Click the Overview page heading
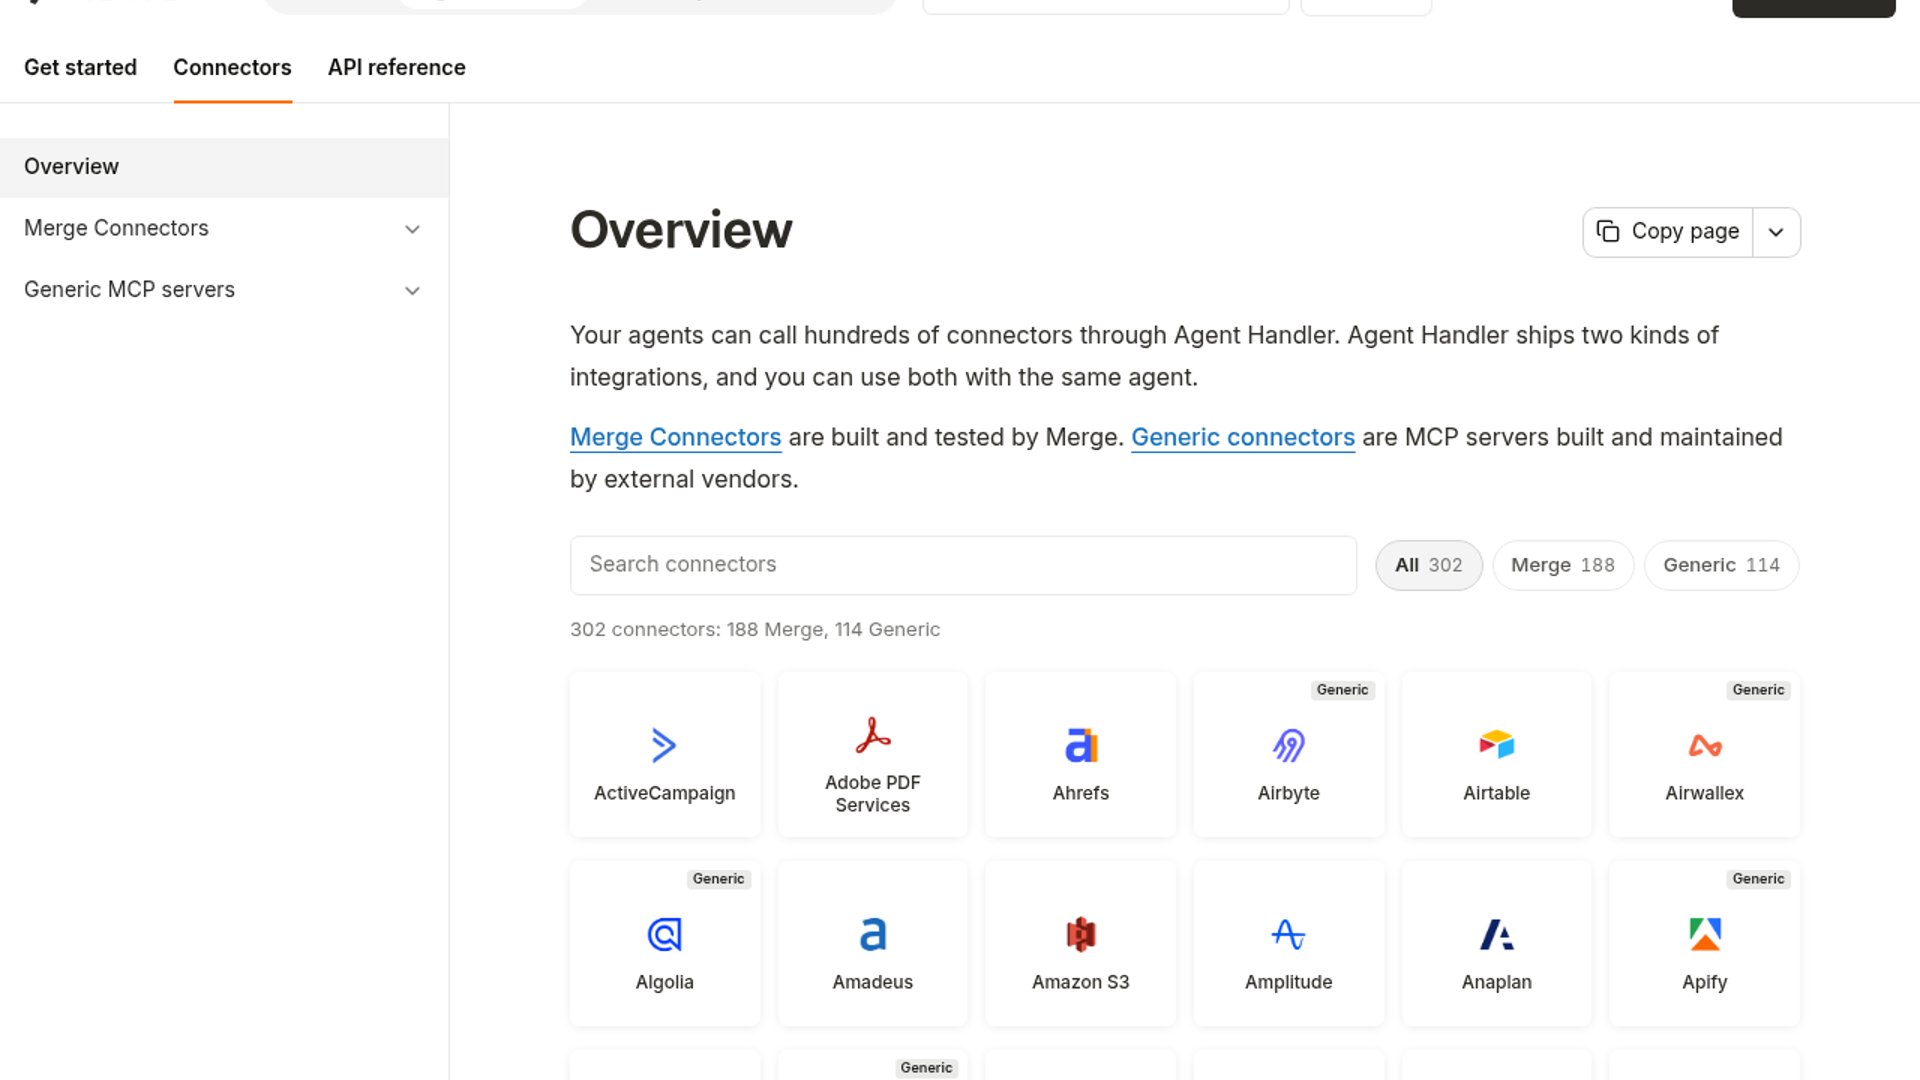The height and width of the screenshot is (1080, 1920). tap(681, 230)
